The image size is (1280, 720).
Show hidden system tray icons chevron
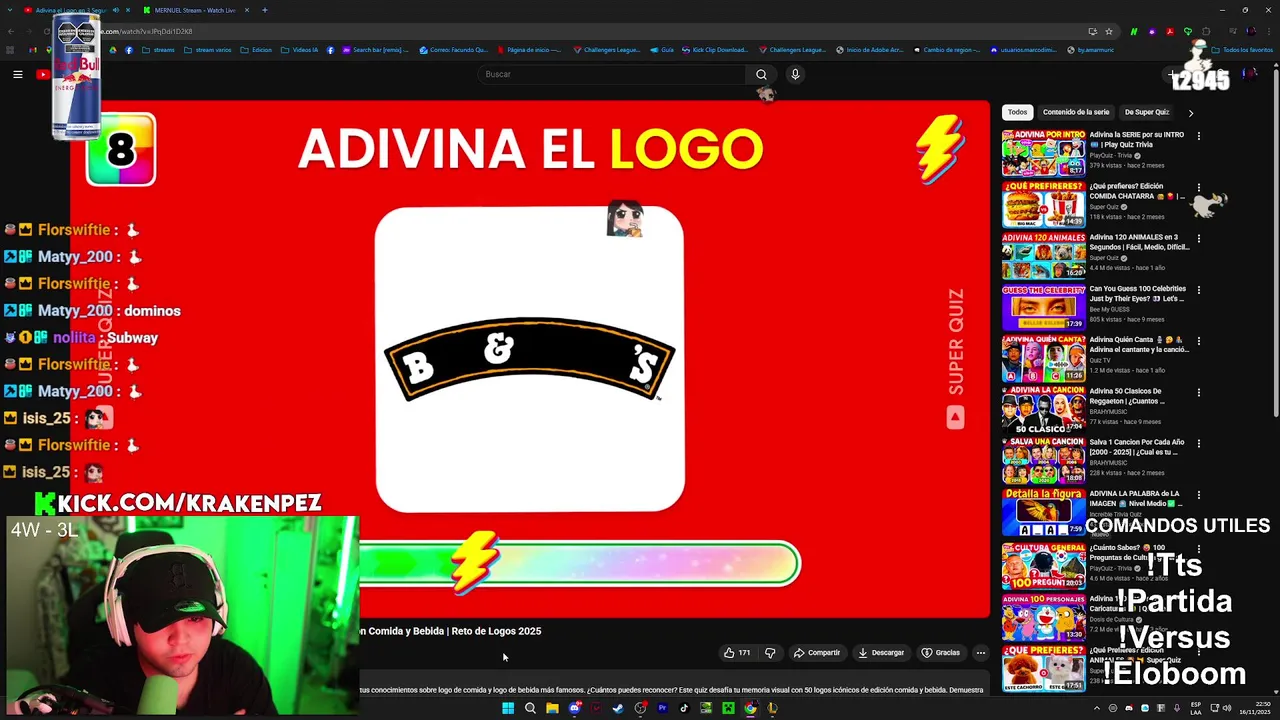[x=1097, y=708]
